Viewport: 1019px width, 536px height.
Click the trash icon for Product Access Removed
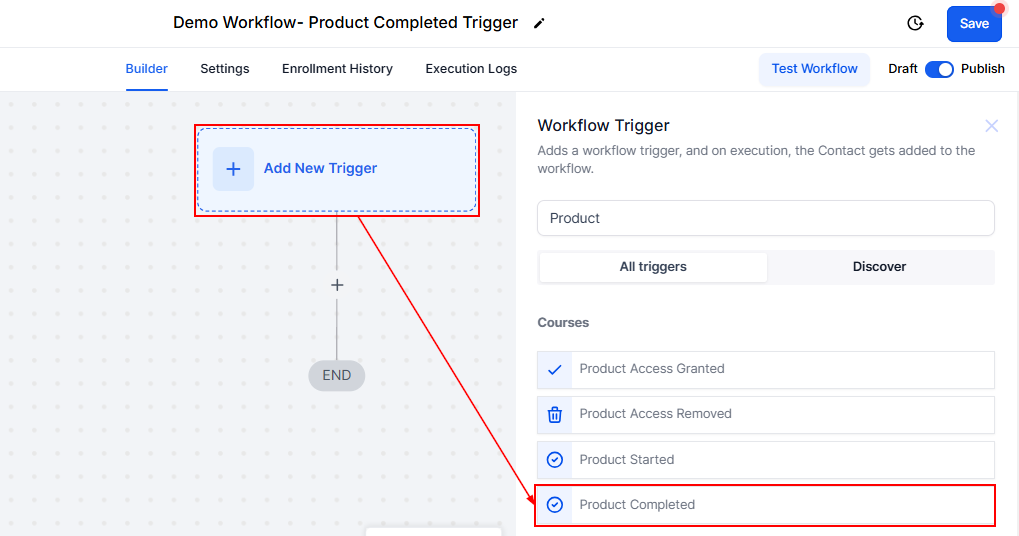(555, 414)
